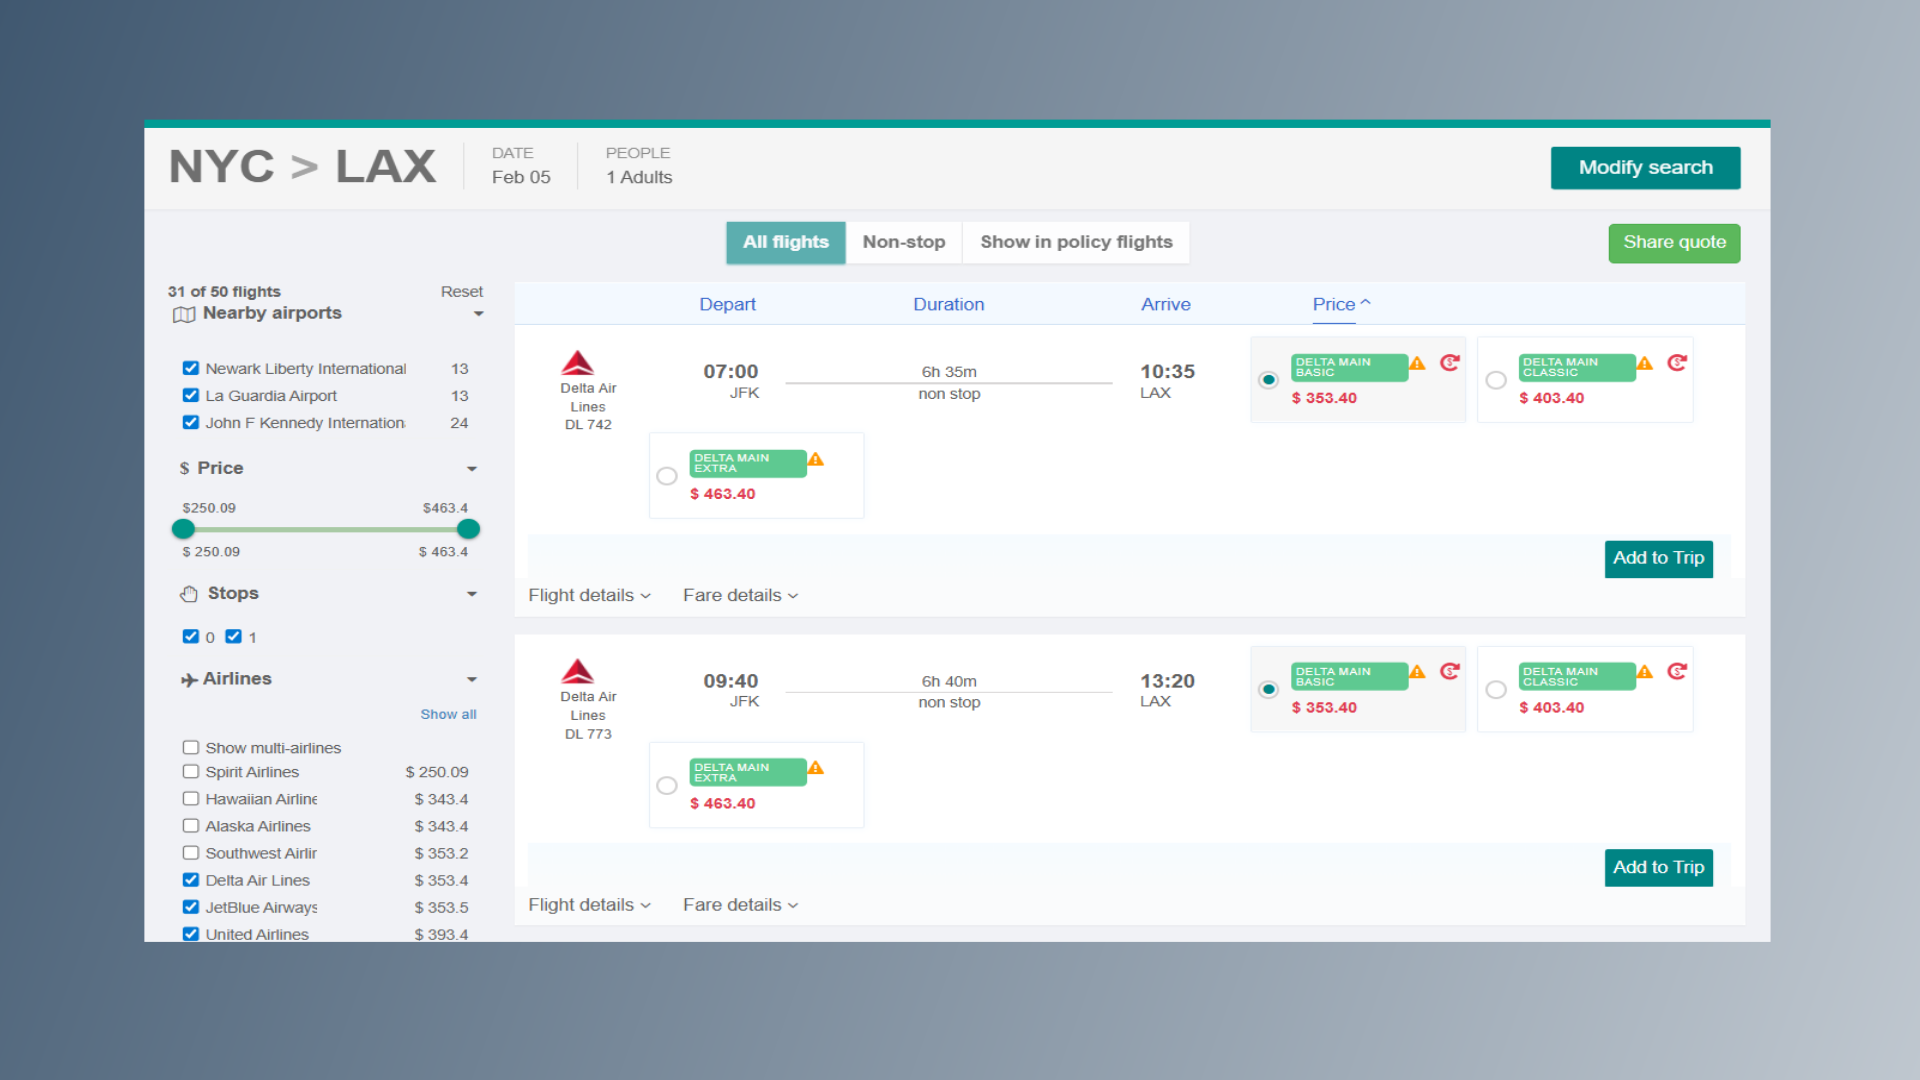Uncheck the Newark Liberty International checkbox
This screenshot has width=1920, height=1080.
pos(191,368)
